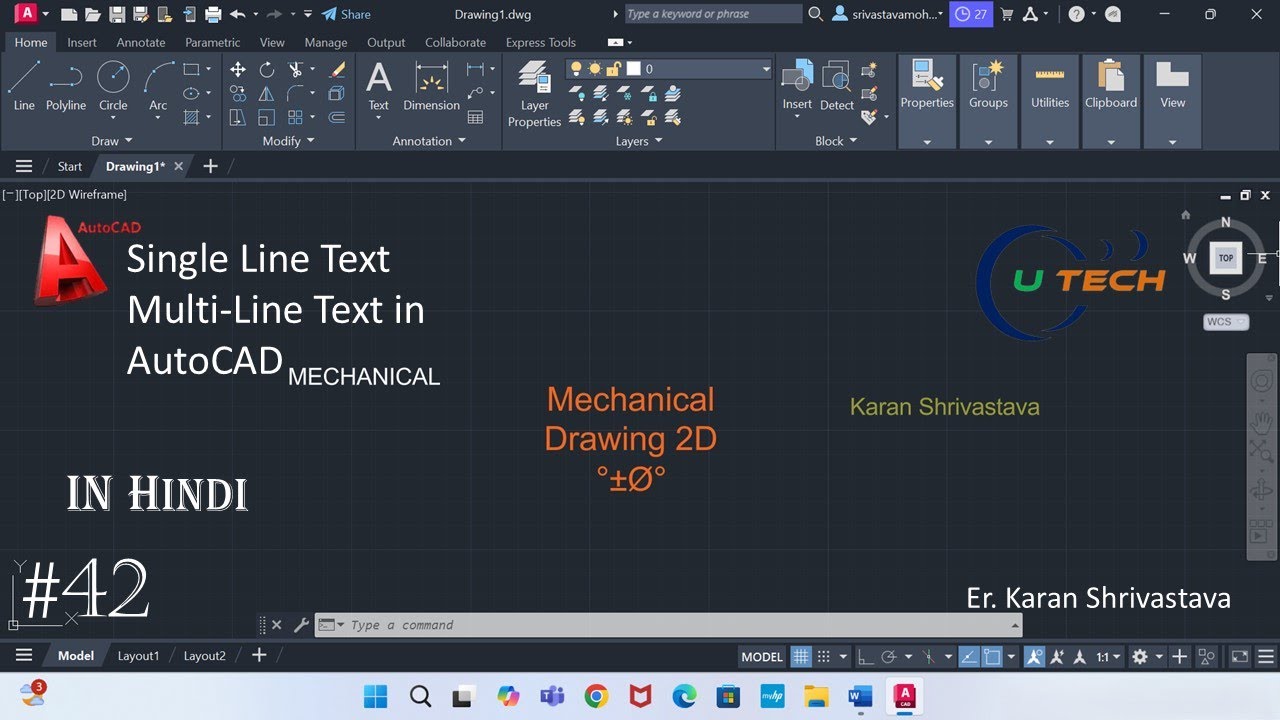Click the Detect block tool
Viewport: 1280px width, 720px height.
coord(837,86)
